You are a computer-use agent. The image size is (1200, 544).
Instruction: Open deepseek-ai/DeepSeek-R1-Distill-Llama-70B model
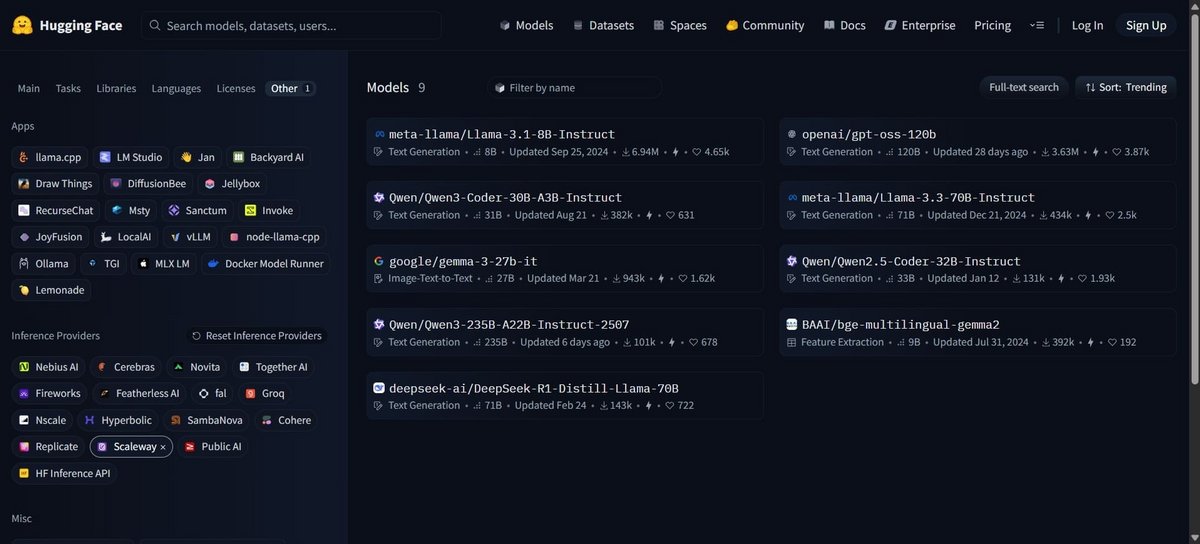point(565,396)
